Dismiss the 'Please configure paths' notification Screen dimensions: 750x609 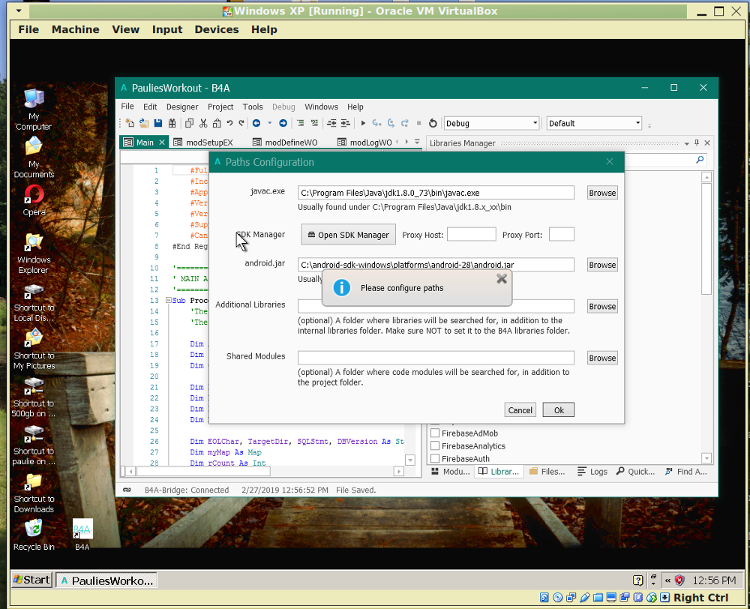[x=501, y=279]
